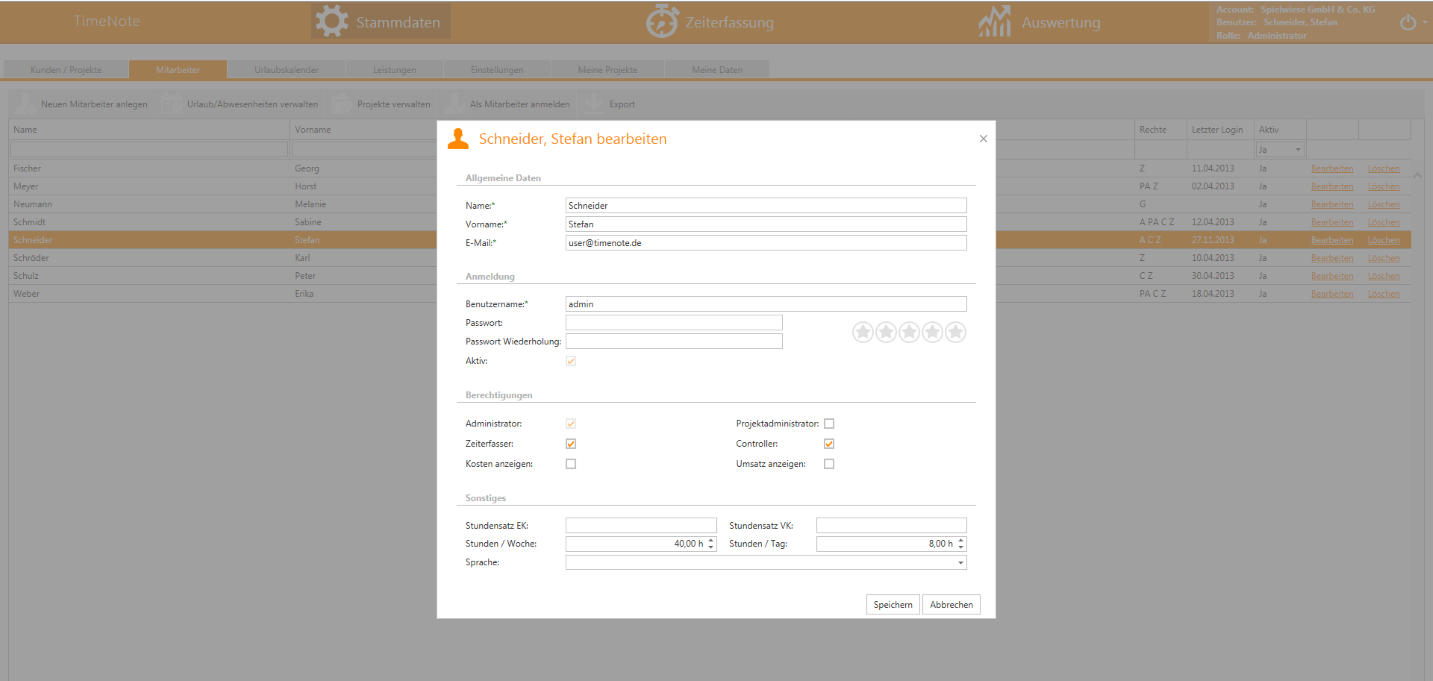Click the Export toolbar icon
Image resolution: width=1433 pixels, height=681 pixels.
pyautogui.click(x=593, y=103)
